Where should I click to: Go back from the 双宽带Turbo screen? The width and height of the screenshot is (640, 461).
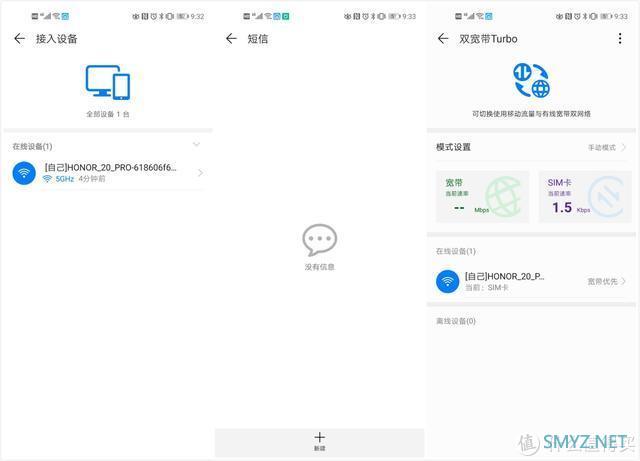pos(443,39)
